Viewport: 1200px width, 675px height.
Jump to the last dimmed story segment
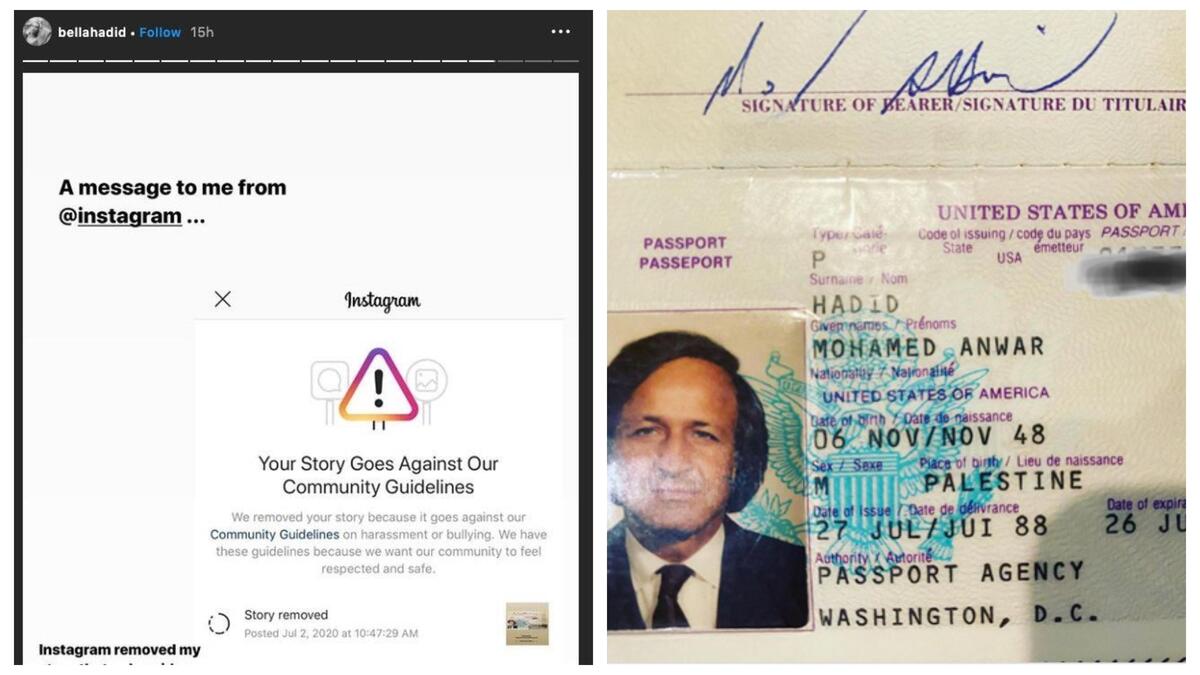pyautogui.click(x=565, y=61)
